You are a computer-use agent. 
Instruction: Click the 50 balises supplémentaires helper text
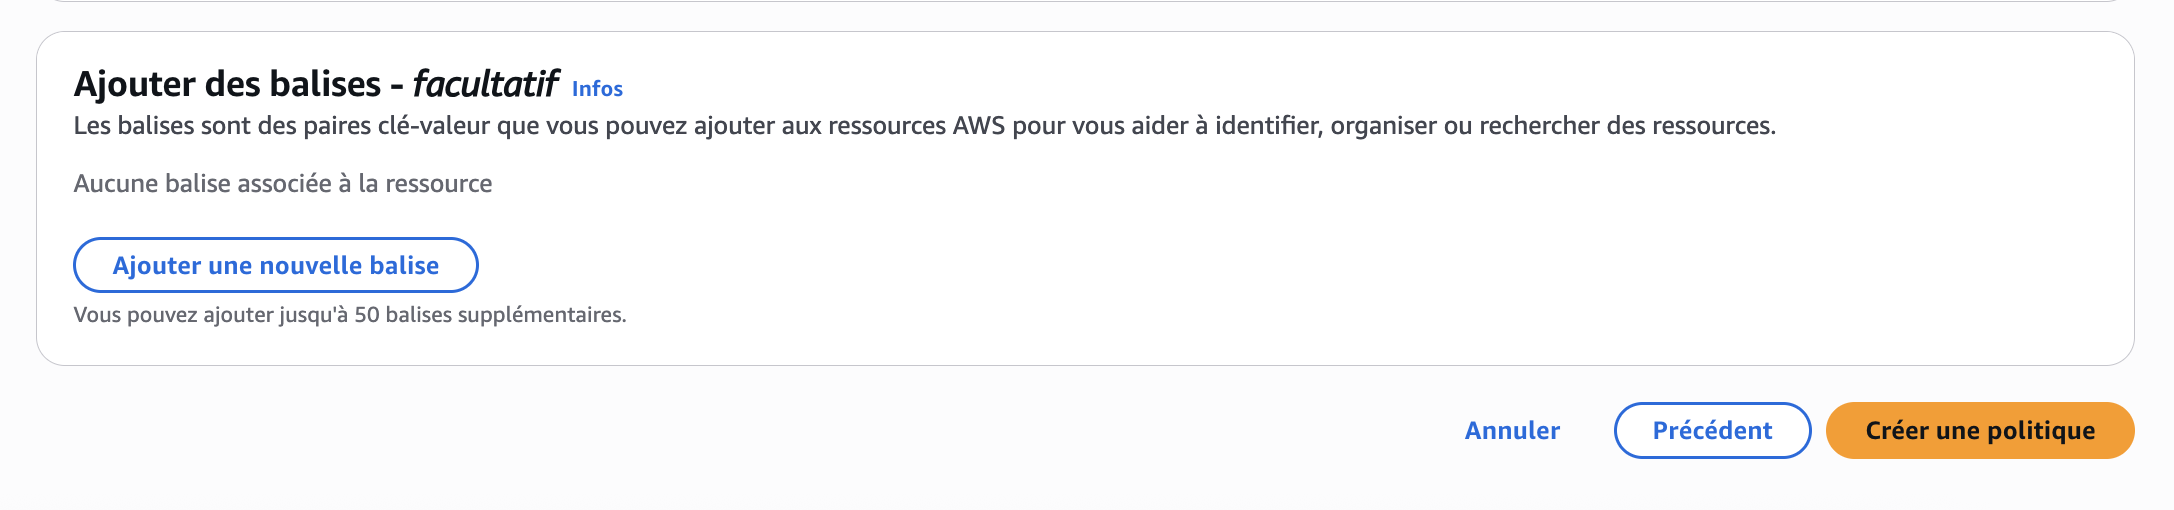490,315
